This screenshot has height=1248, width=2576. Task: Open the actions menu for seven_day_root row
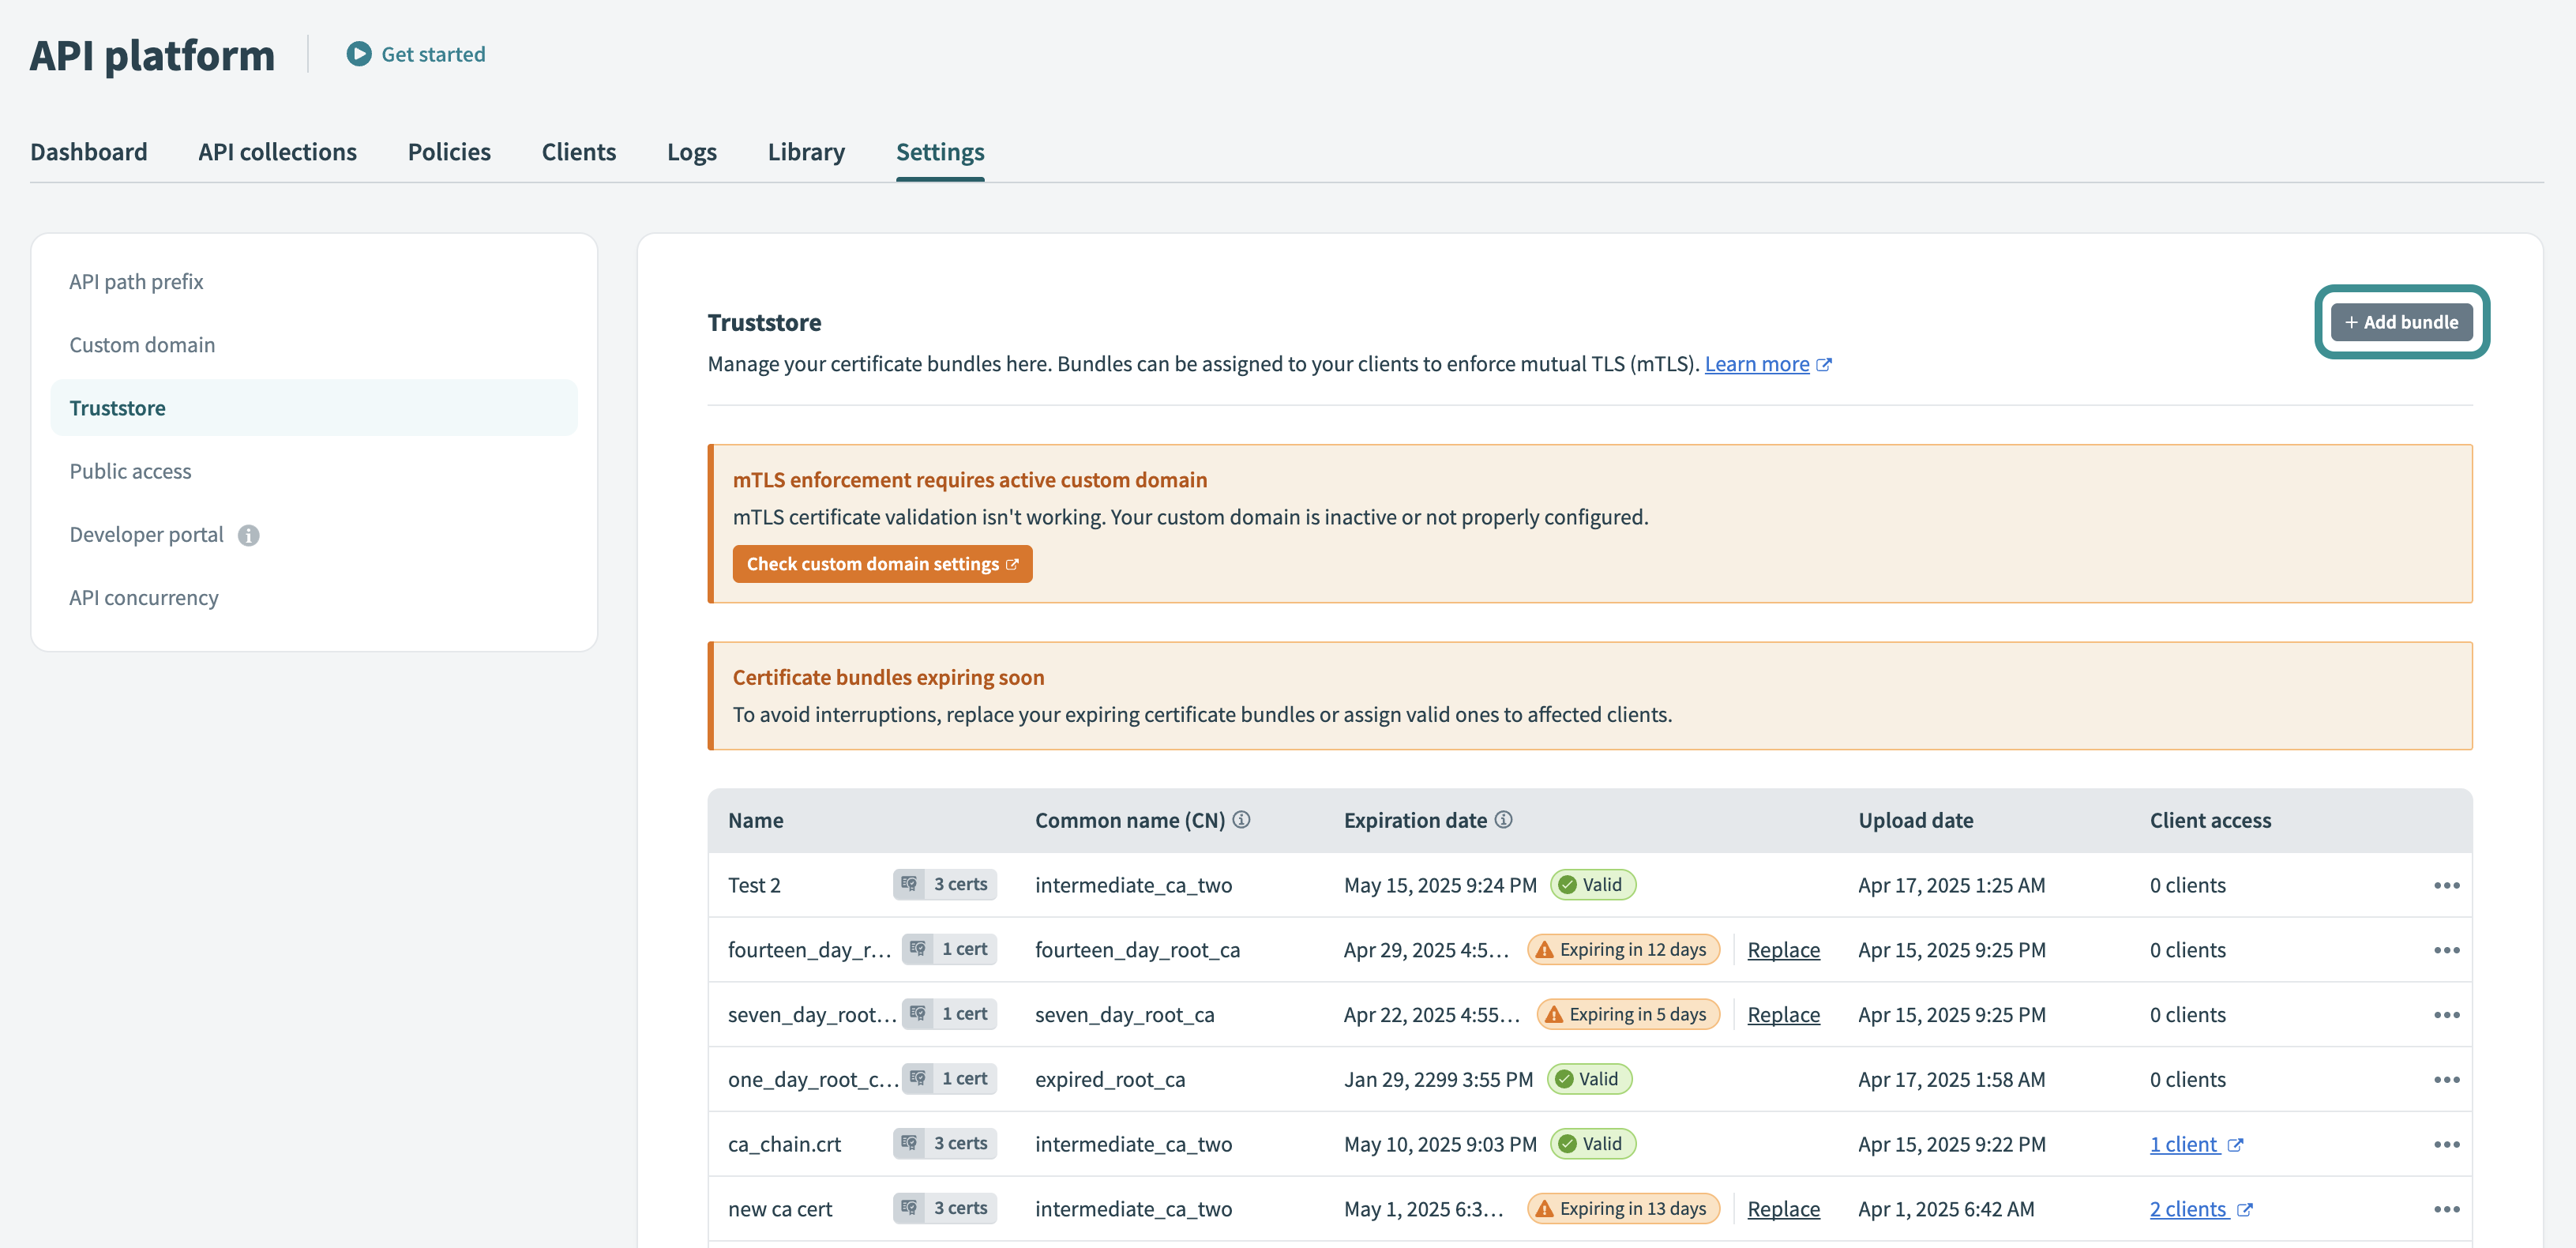(x=2448, y=1013)
